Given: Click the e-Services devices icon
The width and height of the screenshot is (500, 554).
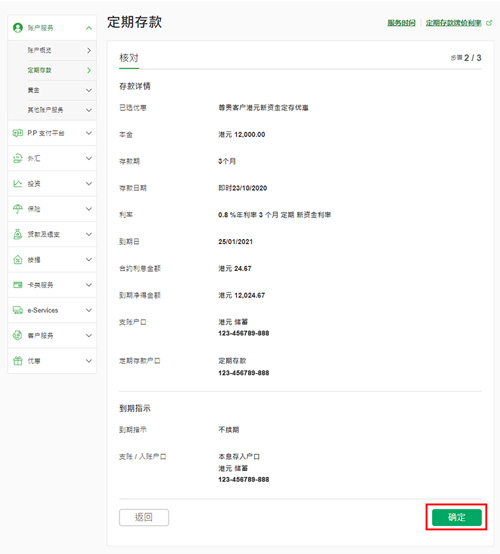Looking at the screenshot, I should (x=18, y=310).
